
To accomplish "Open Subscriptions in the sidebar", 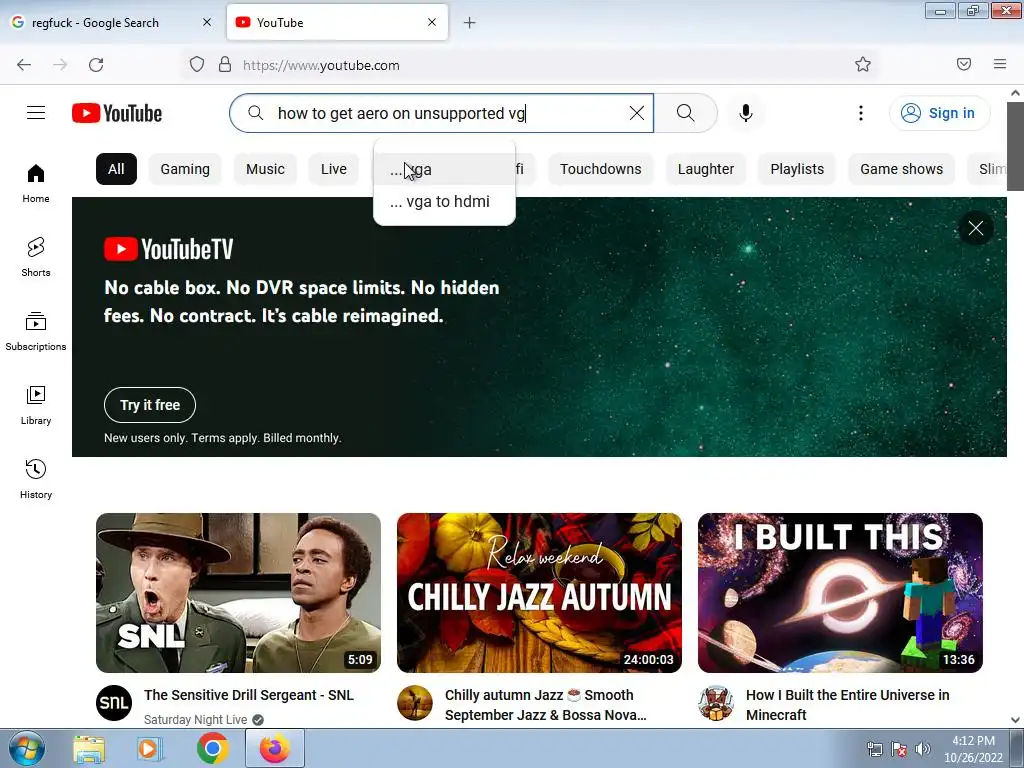I will click(36, 332).
